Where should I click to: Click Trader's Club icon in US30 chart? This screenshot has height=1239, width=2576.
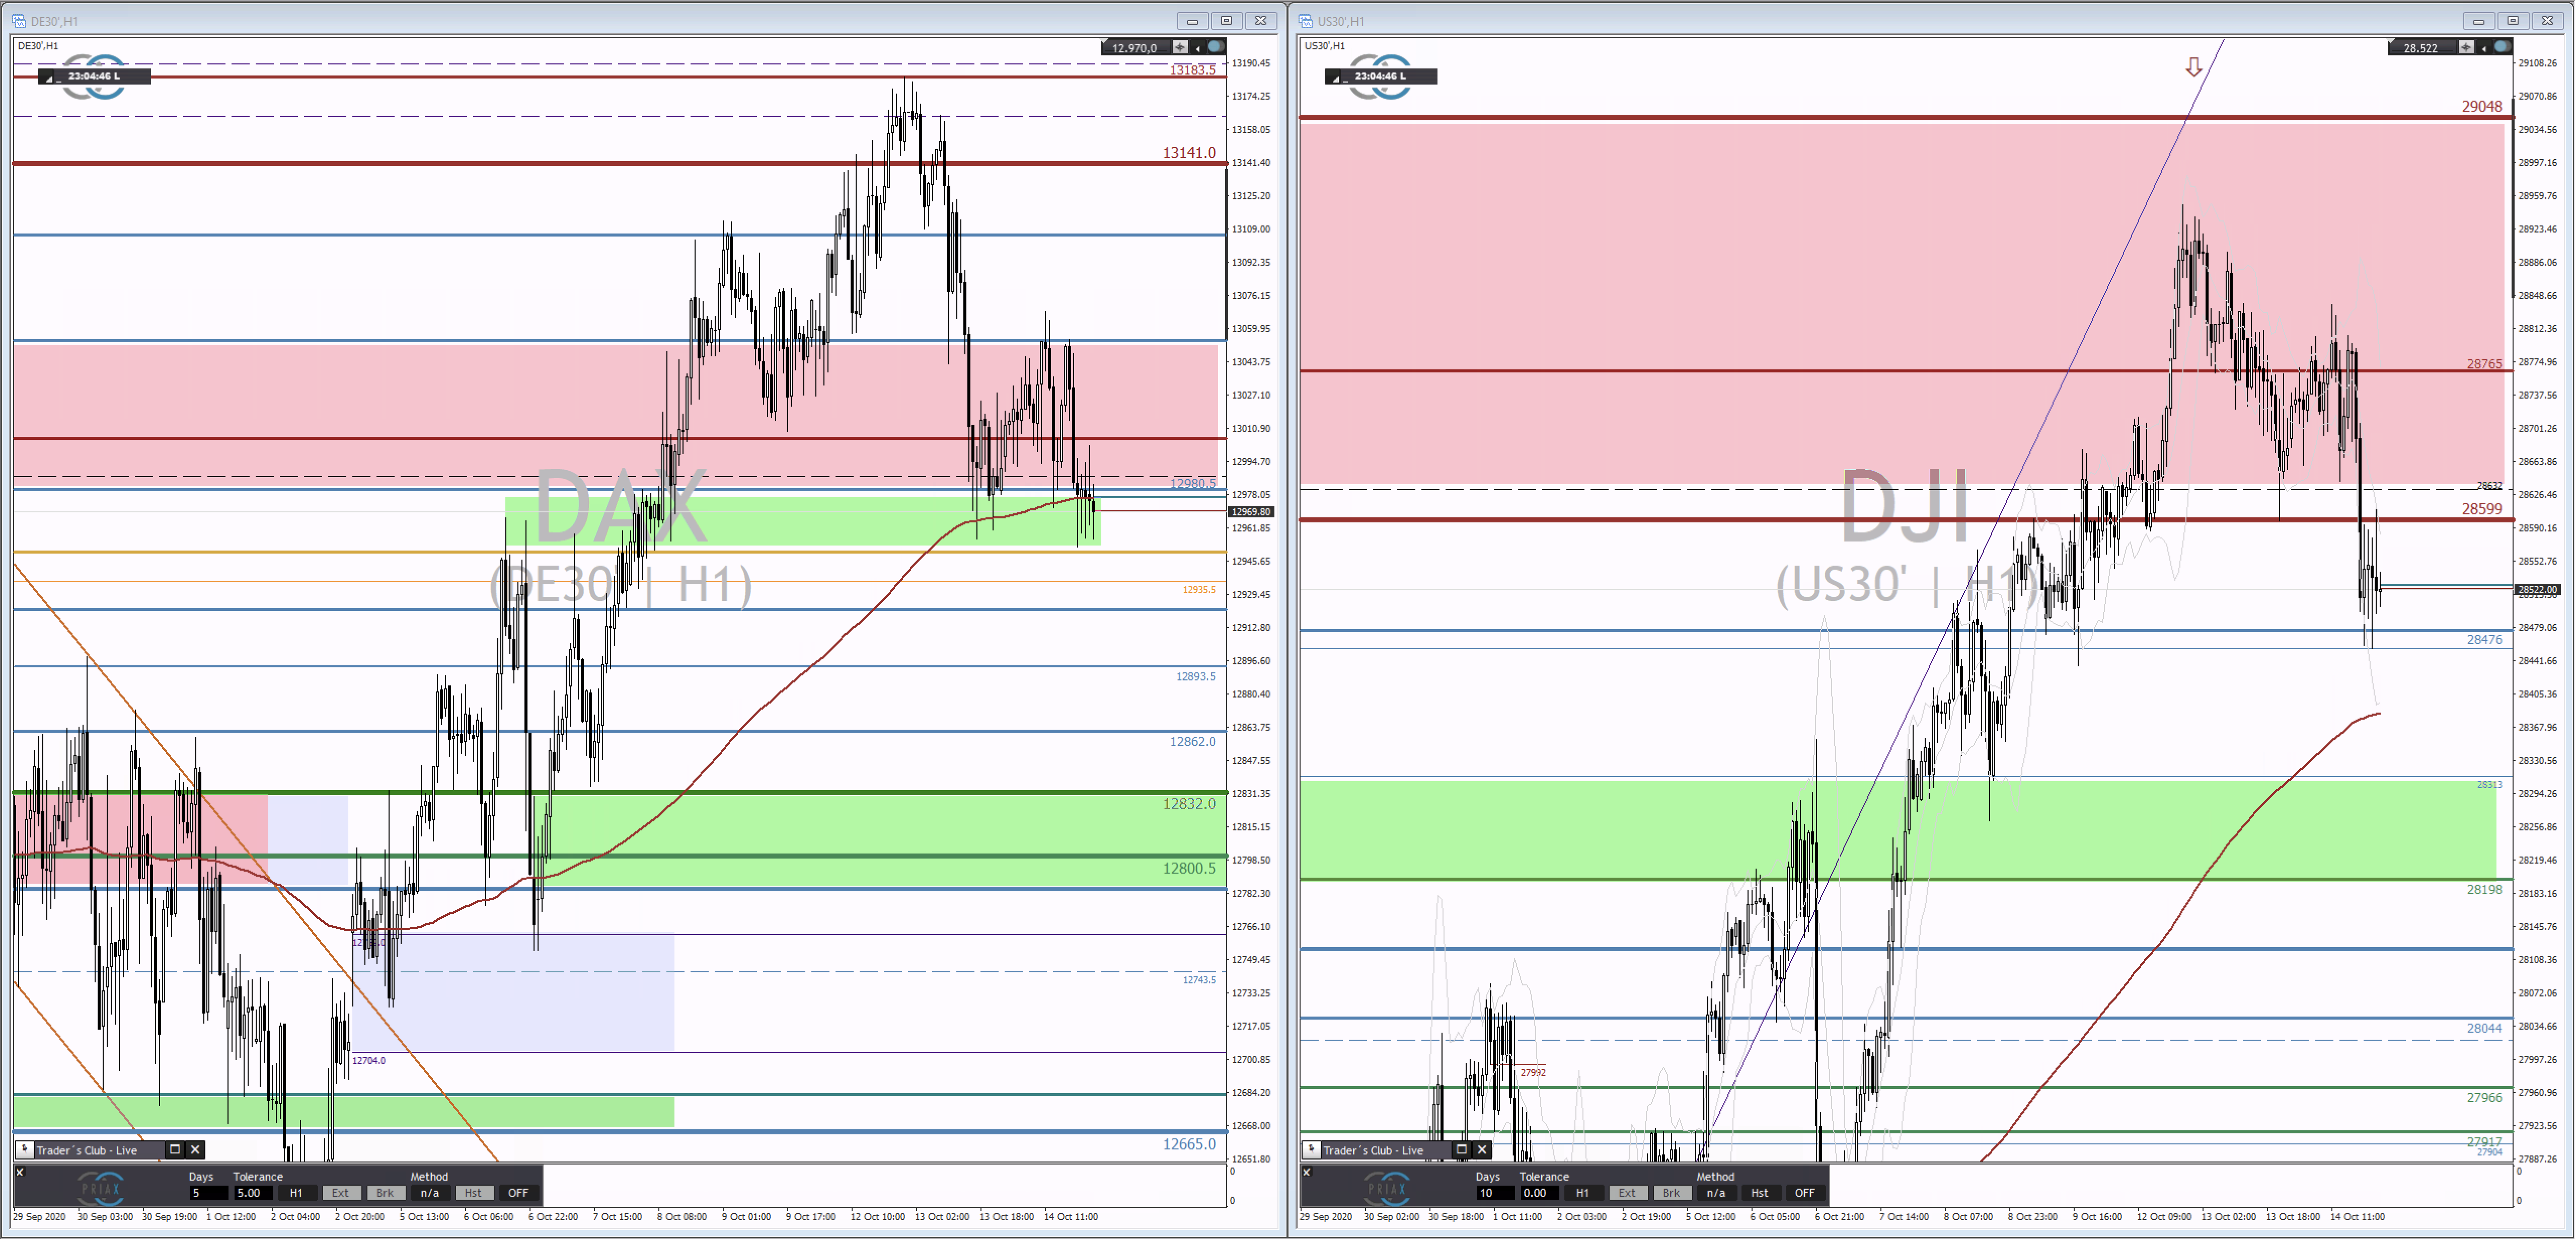tap(1311, 1149)
